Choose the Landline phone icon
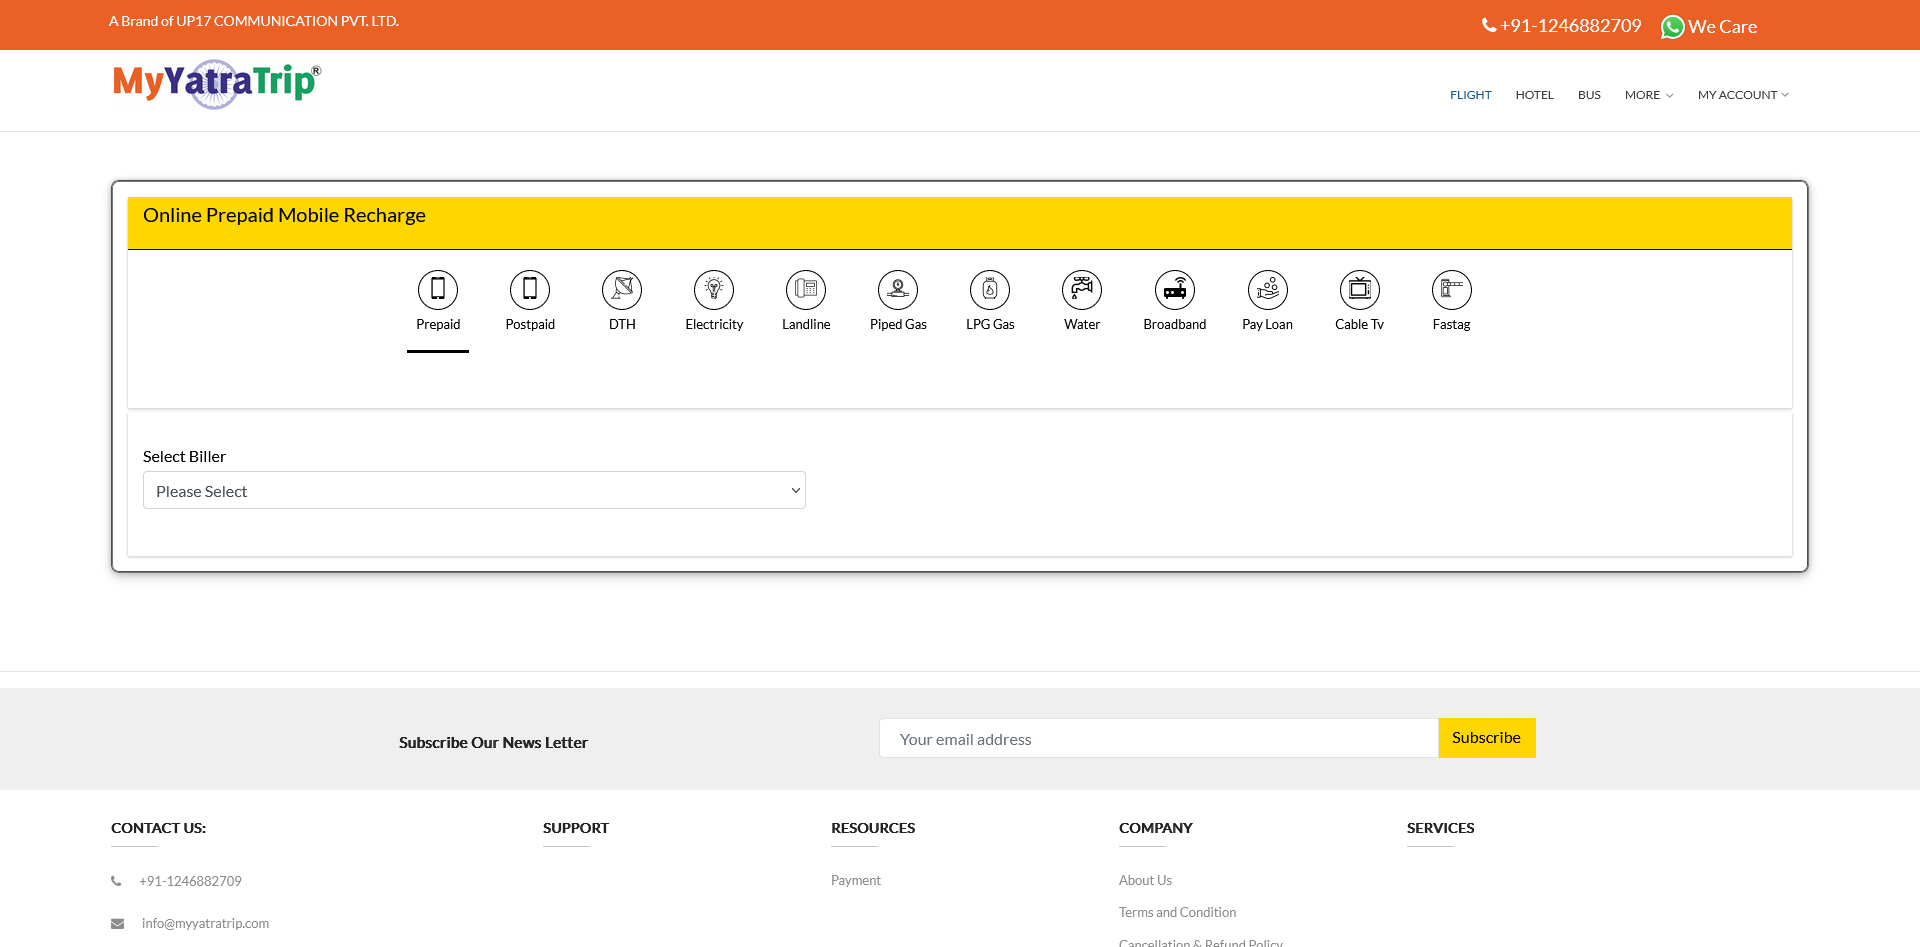 [806, 290]
